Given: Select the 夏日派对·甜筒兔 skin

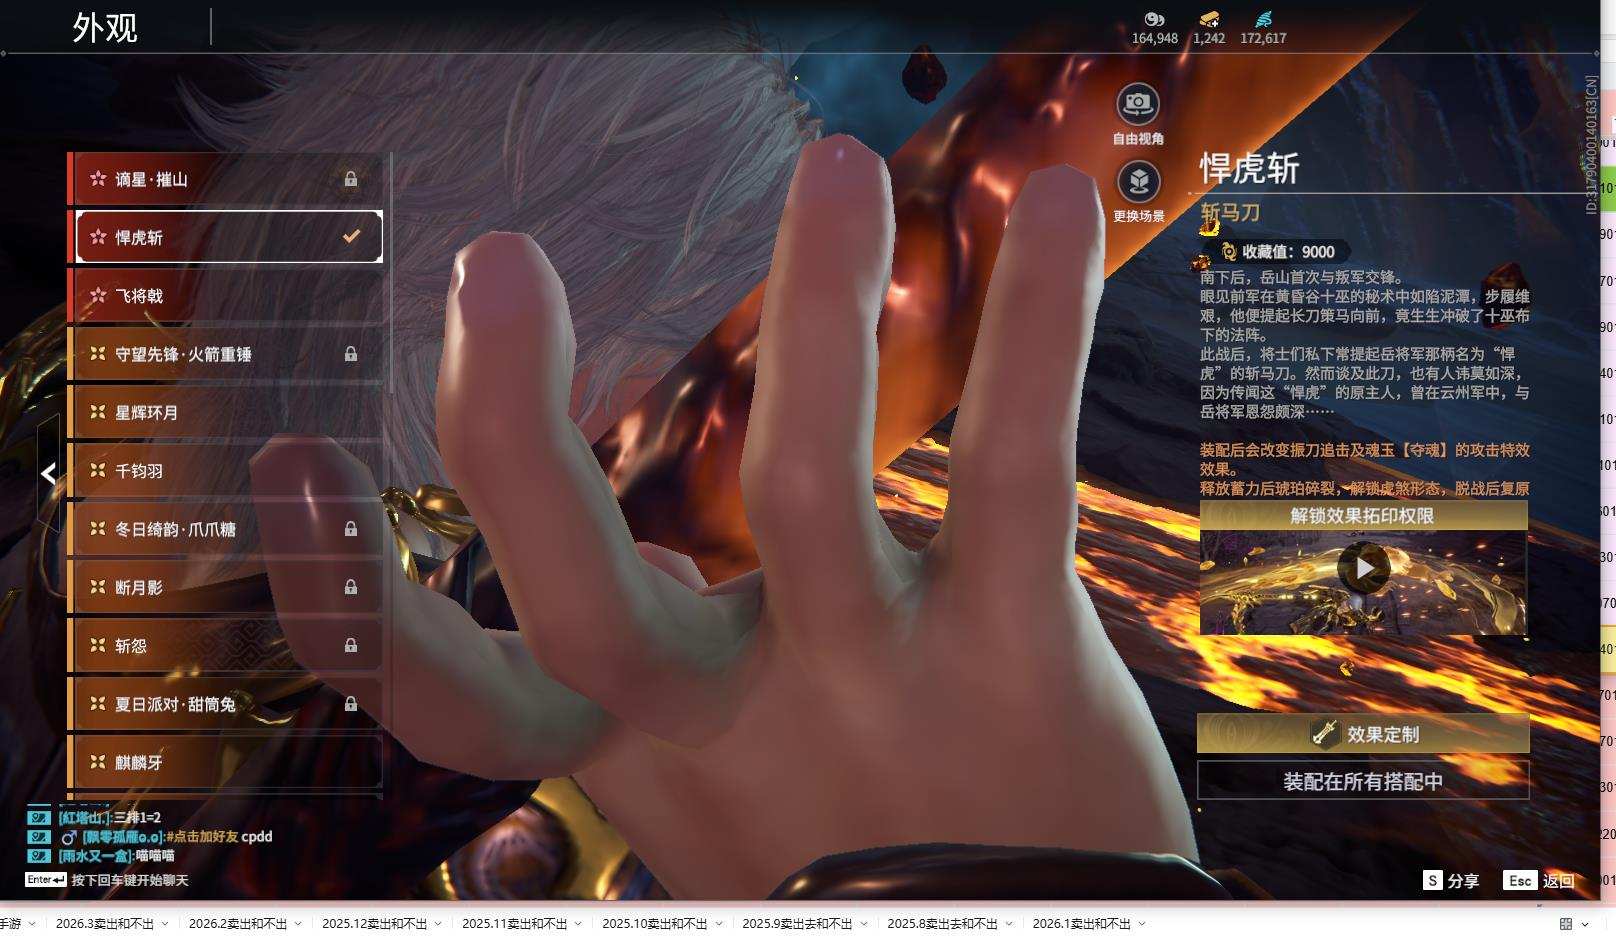Looking at the screenshot, I should 227,704.
